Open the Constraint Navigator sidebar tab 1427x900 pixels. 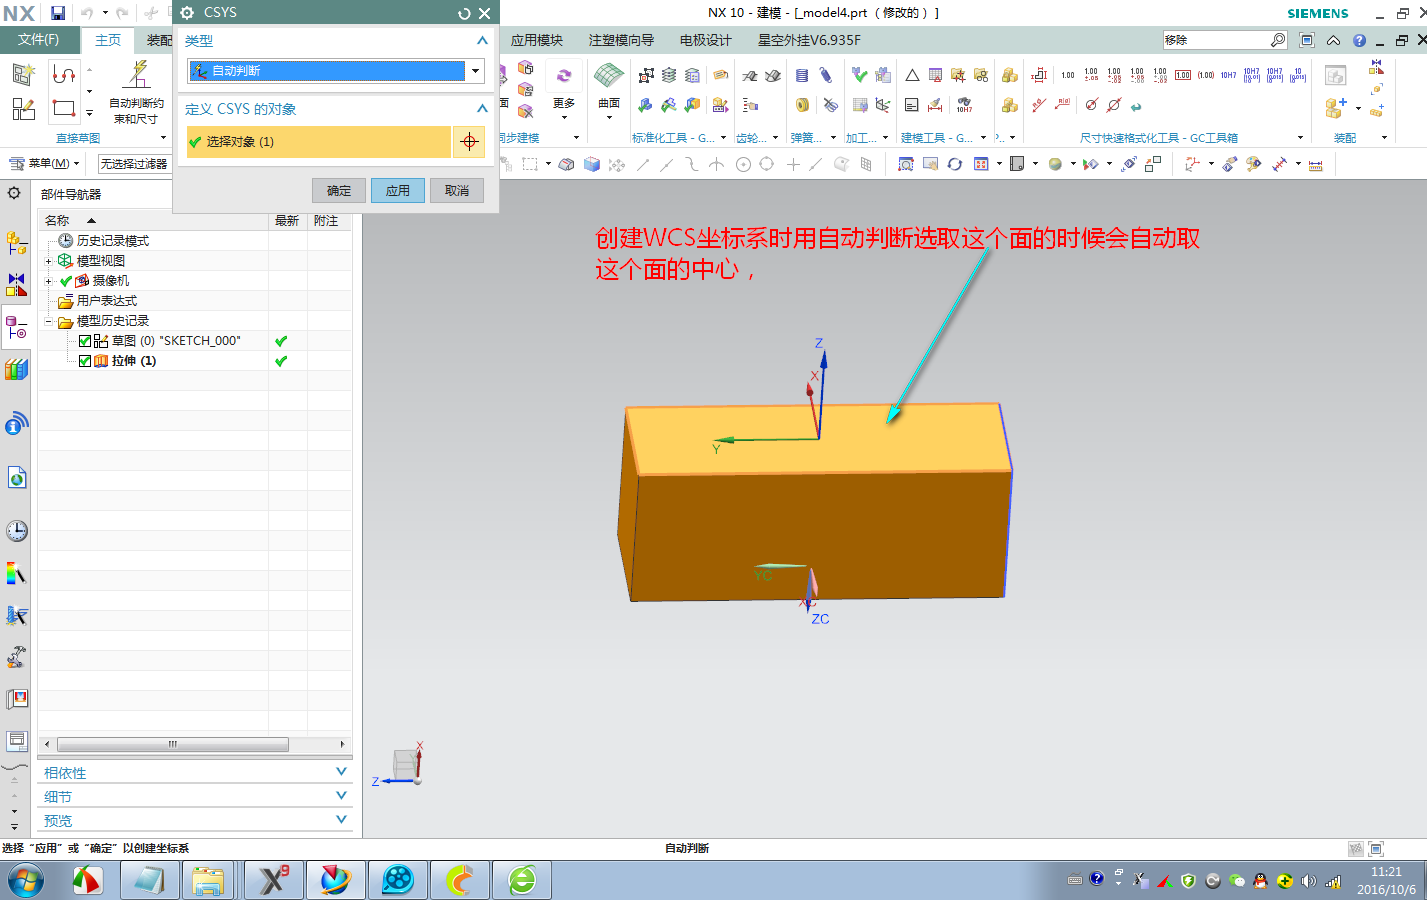pos(16,285)
